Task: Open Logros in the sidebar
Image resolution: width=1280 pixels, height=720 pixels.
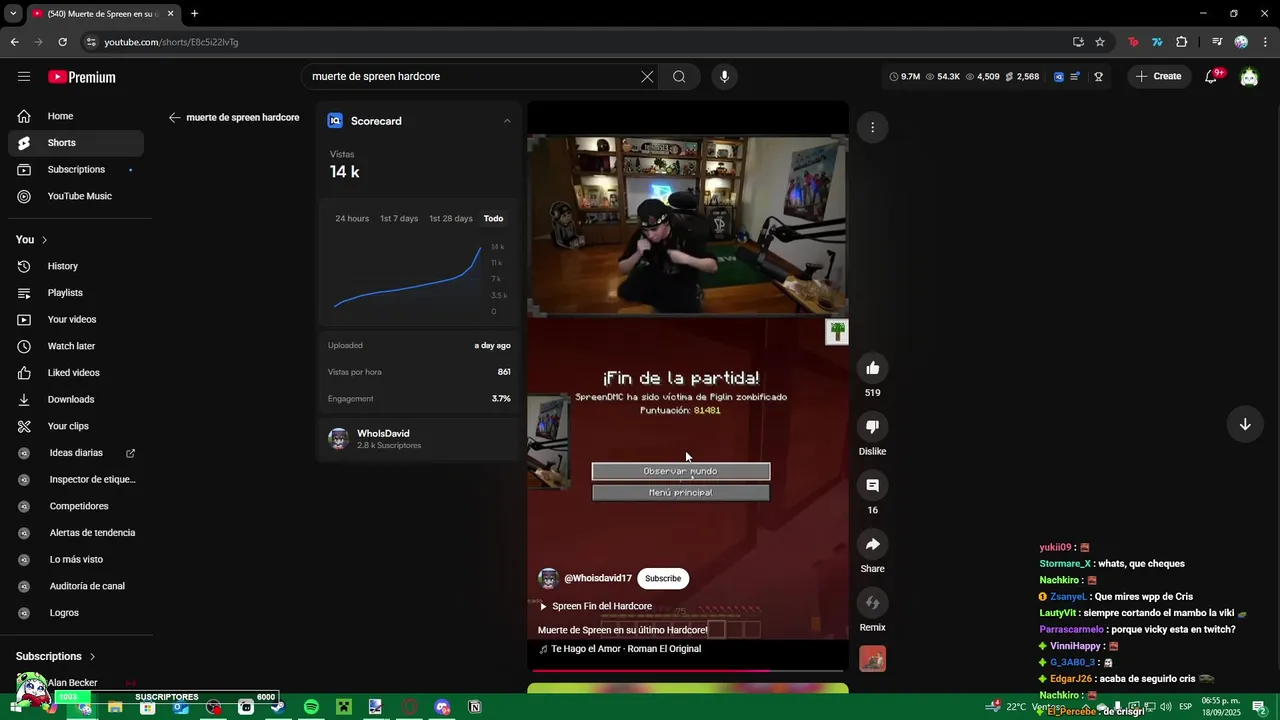Action: click(x=76, y=613)
